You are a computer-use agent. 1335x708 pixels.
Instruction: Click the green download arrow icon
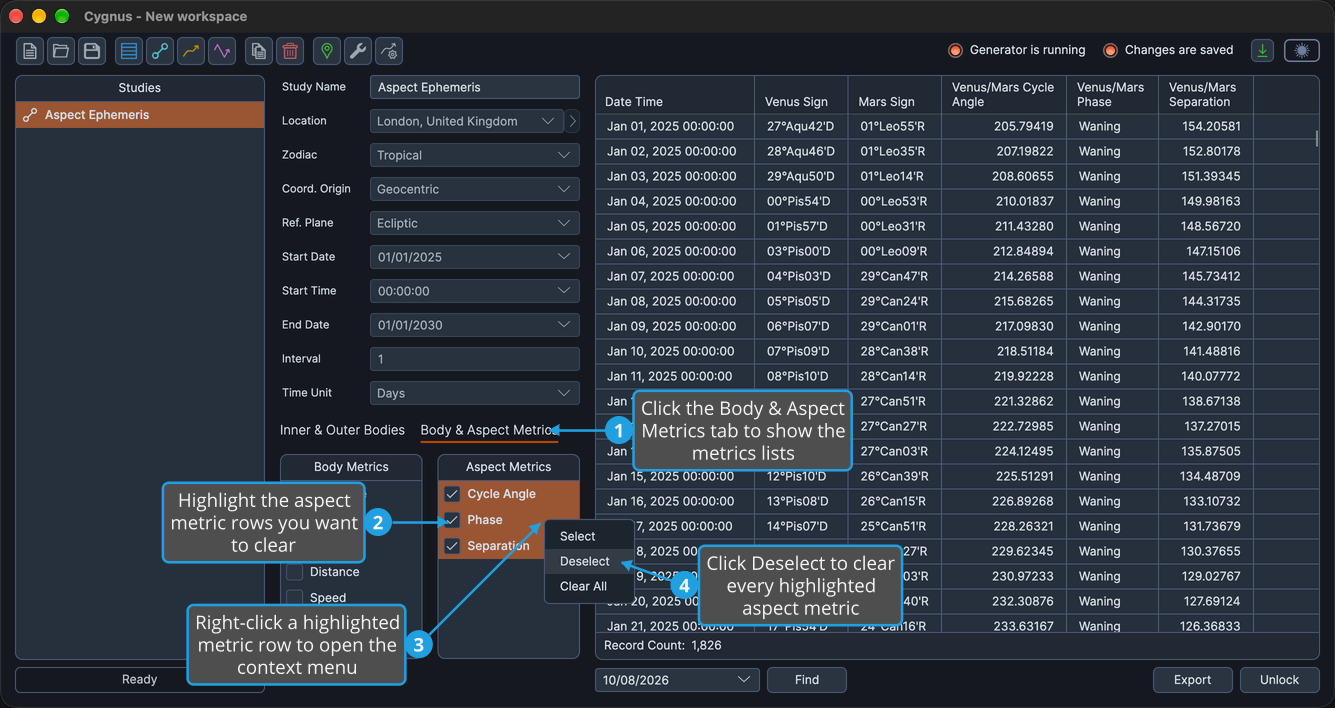(1263, 50)
